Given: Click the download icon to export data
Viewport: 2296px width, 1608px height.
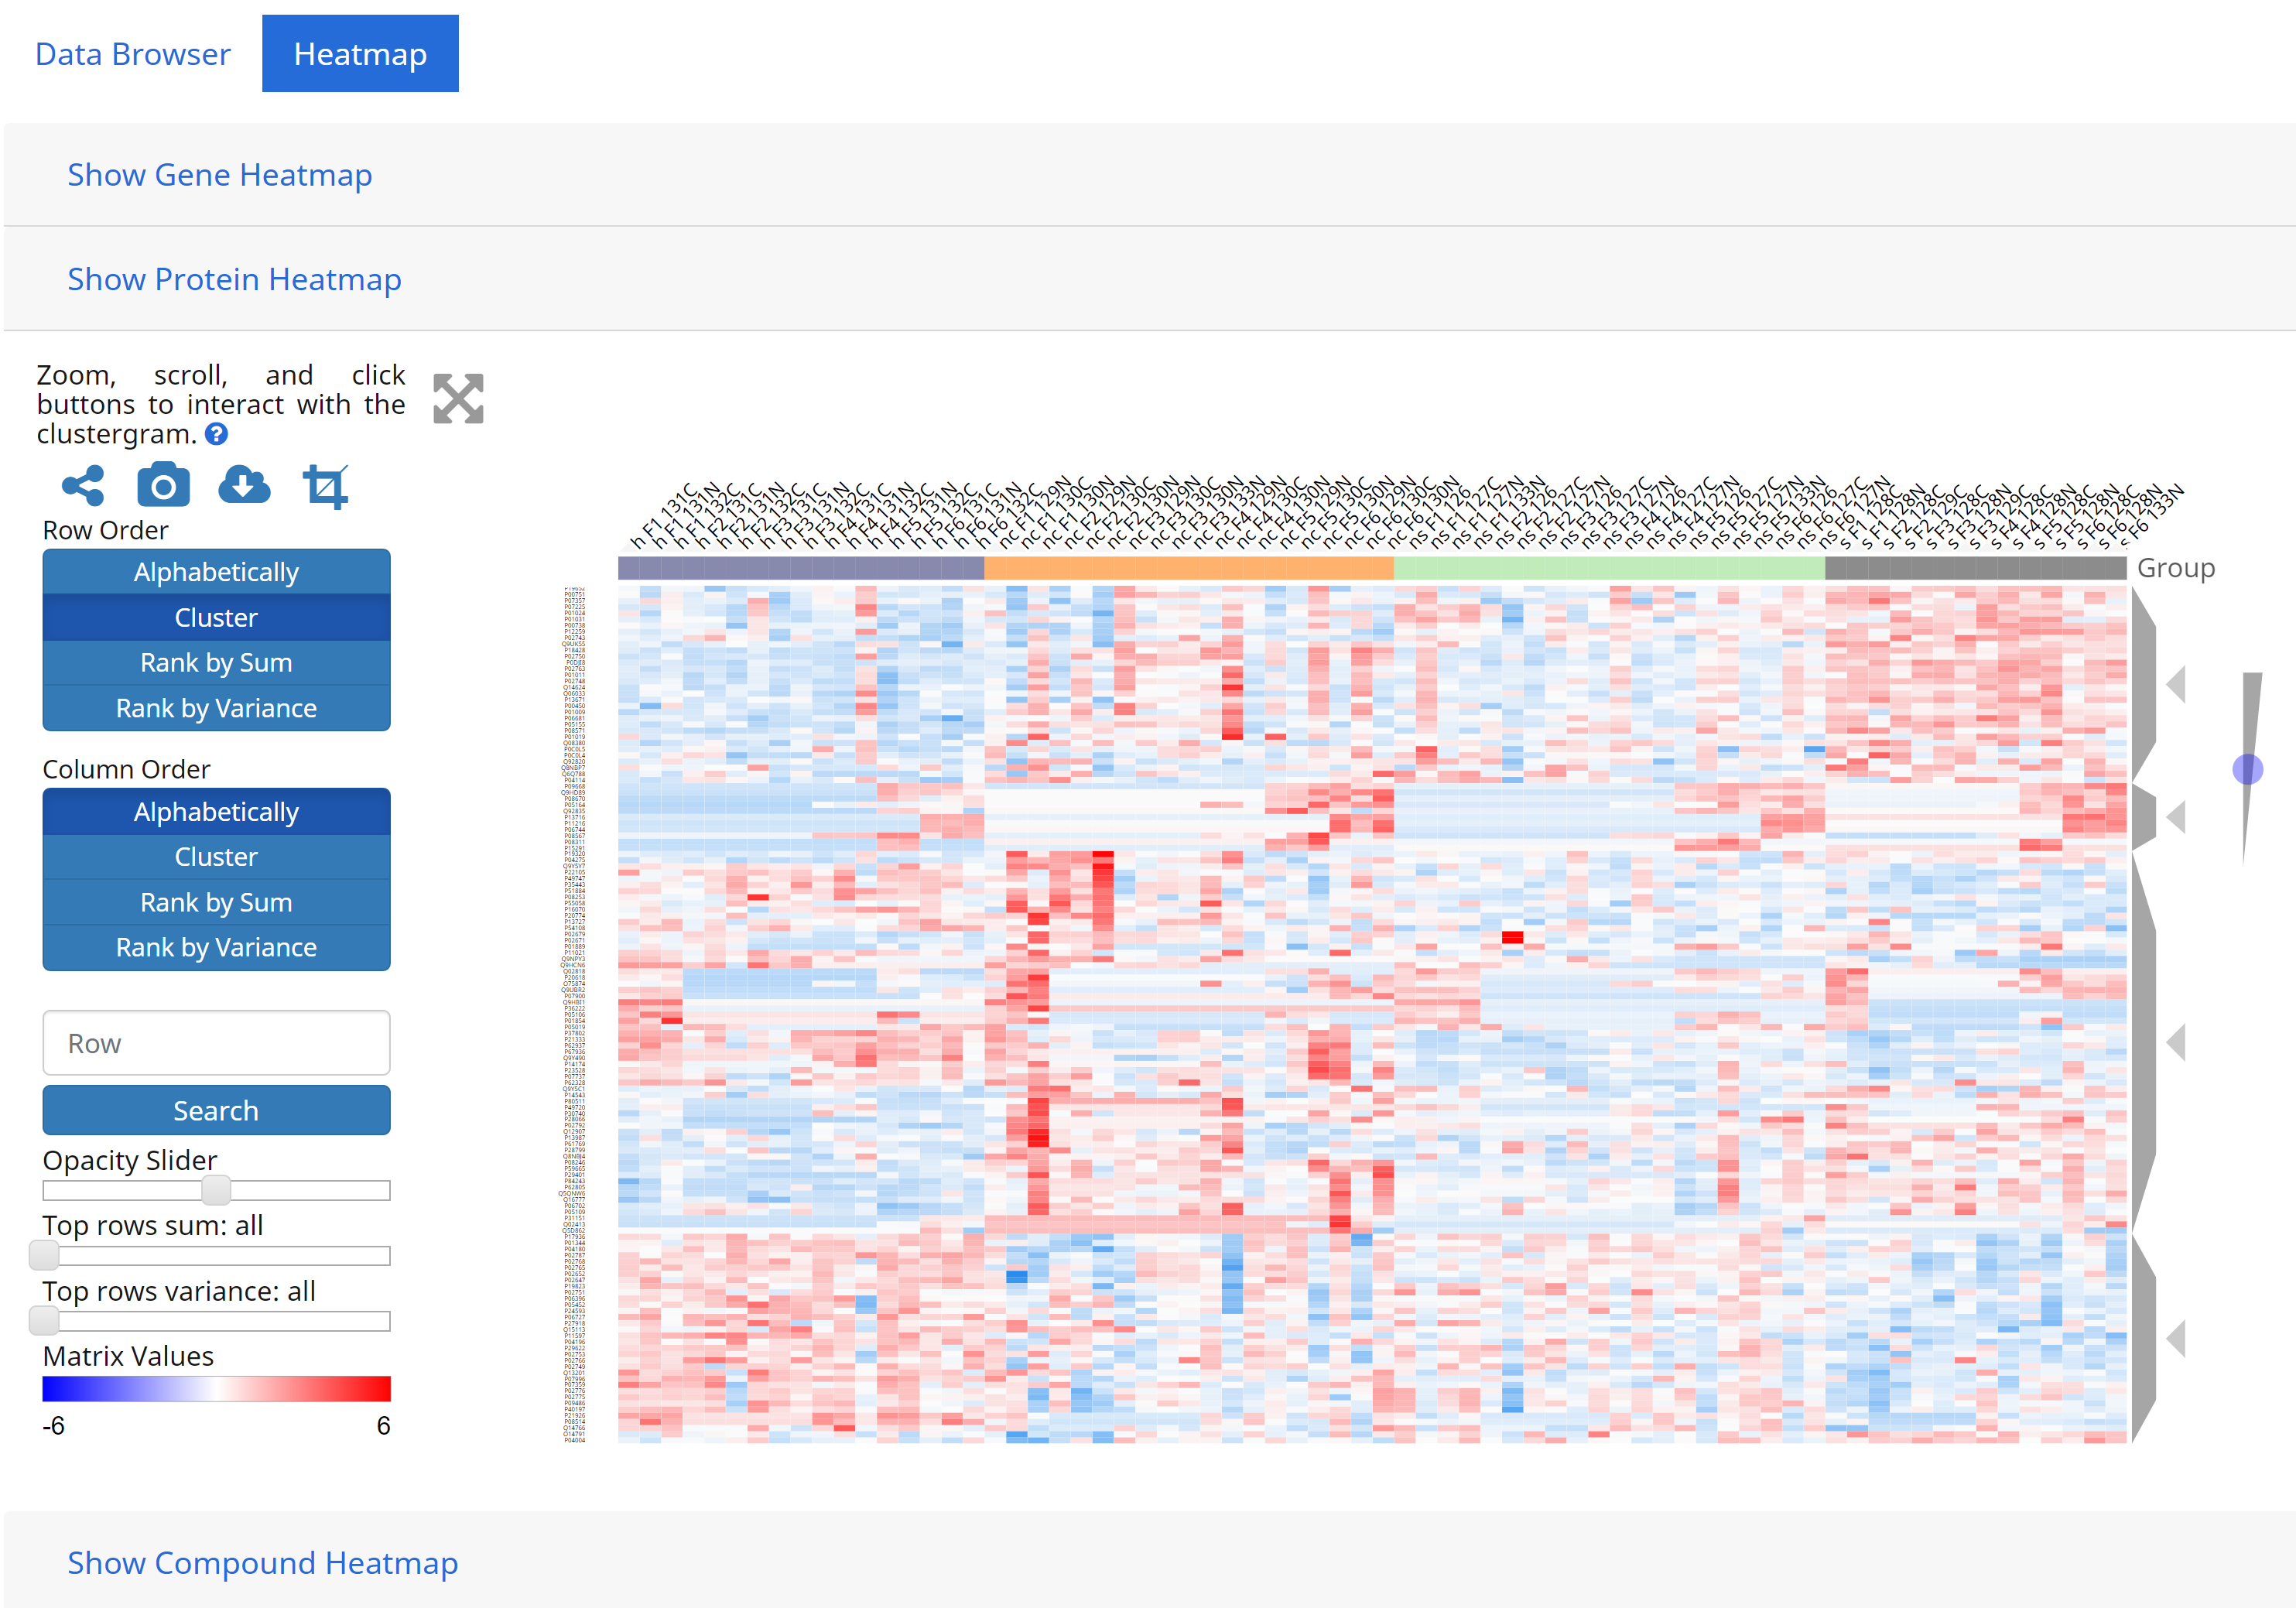Looking at the screenshot, I should pos(246,485).
